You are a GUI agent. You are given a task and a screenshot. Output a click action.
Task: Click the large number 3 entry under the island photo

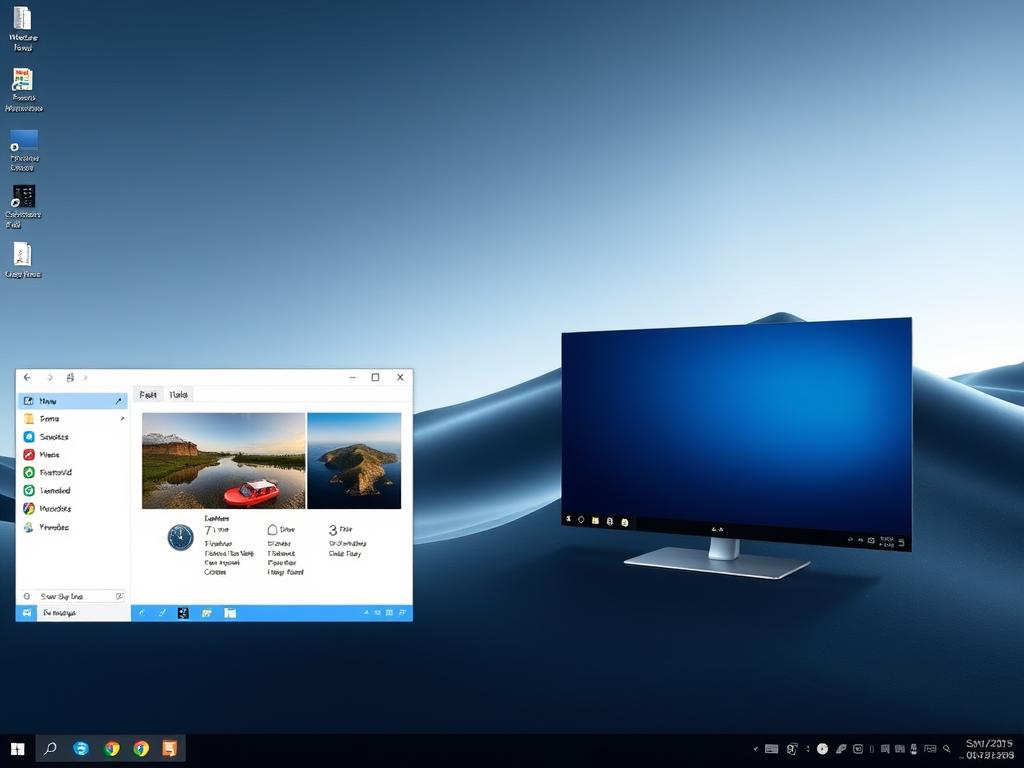coord(340,530)
